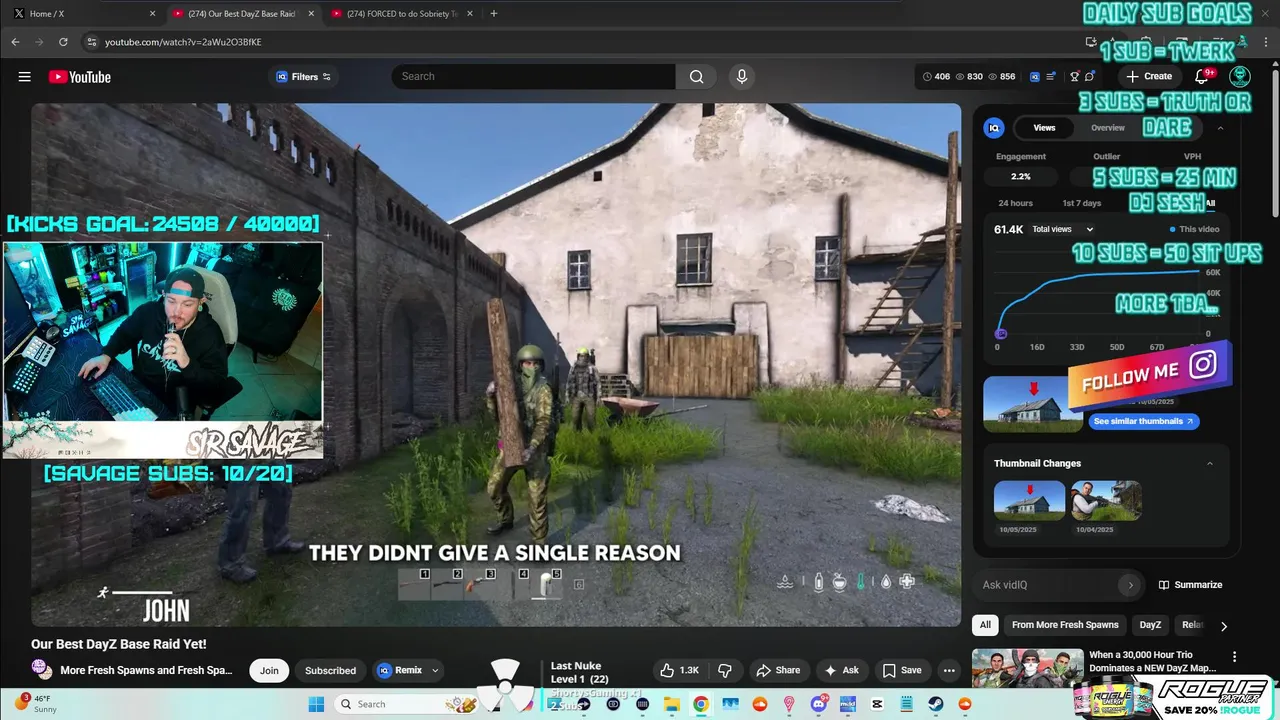Toggle This video series in chart
The height and width of the screenshot is (720, 1280).
pyautogui.click(x=1194, y=229)
